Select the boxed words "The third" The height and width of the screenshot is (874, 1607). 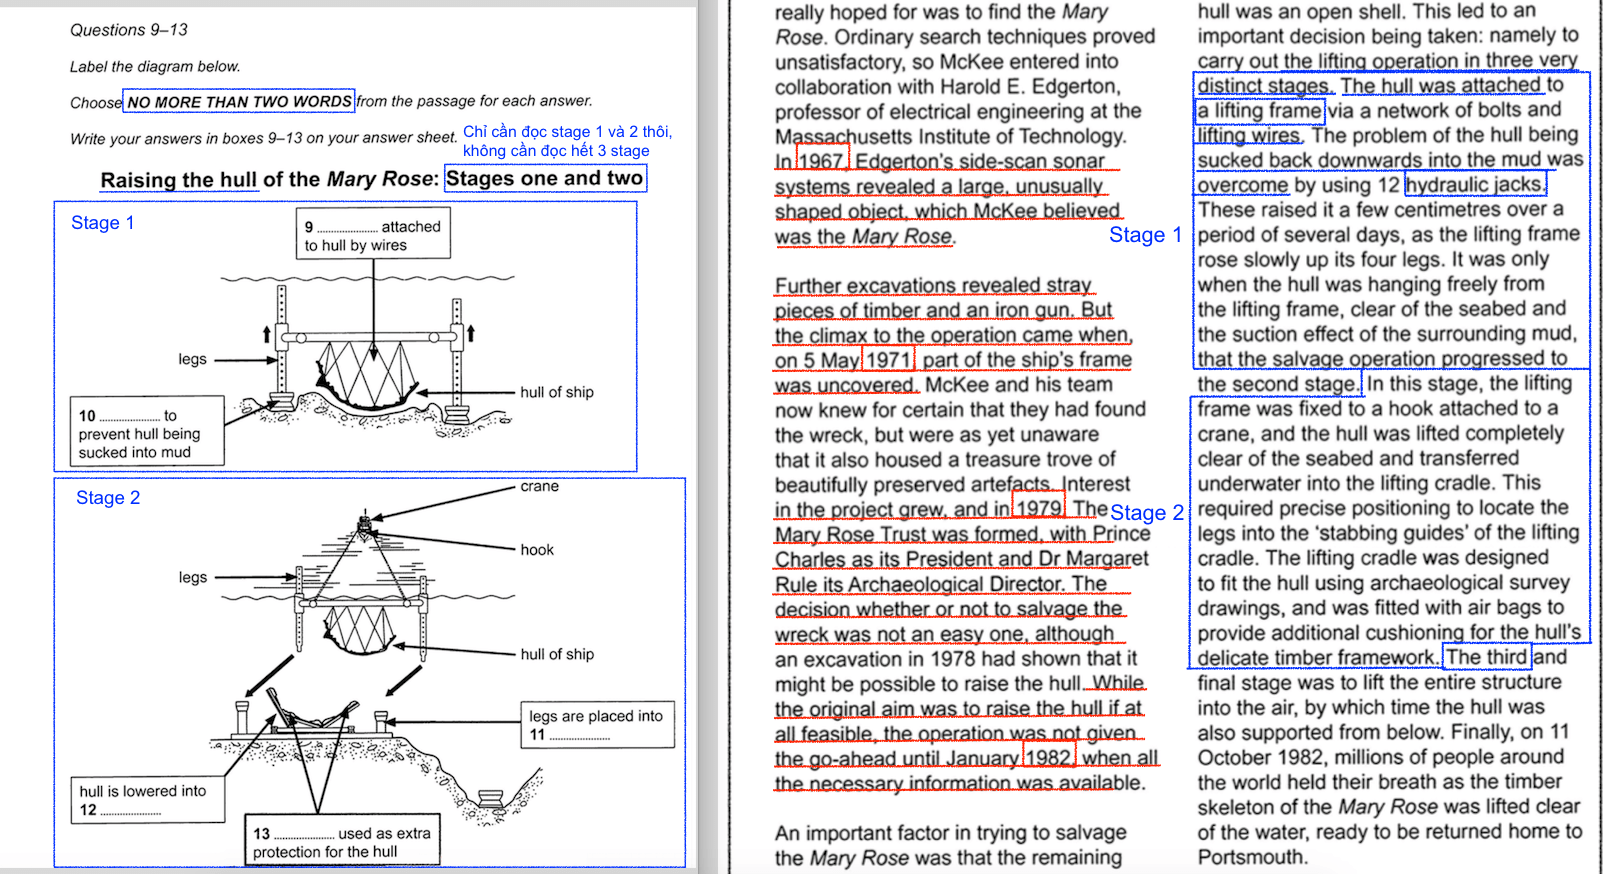pos(1486,657)
